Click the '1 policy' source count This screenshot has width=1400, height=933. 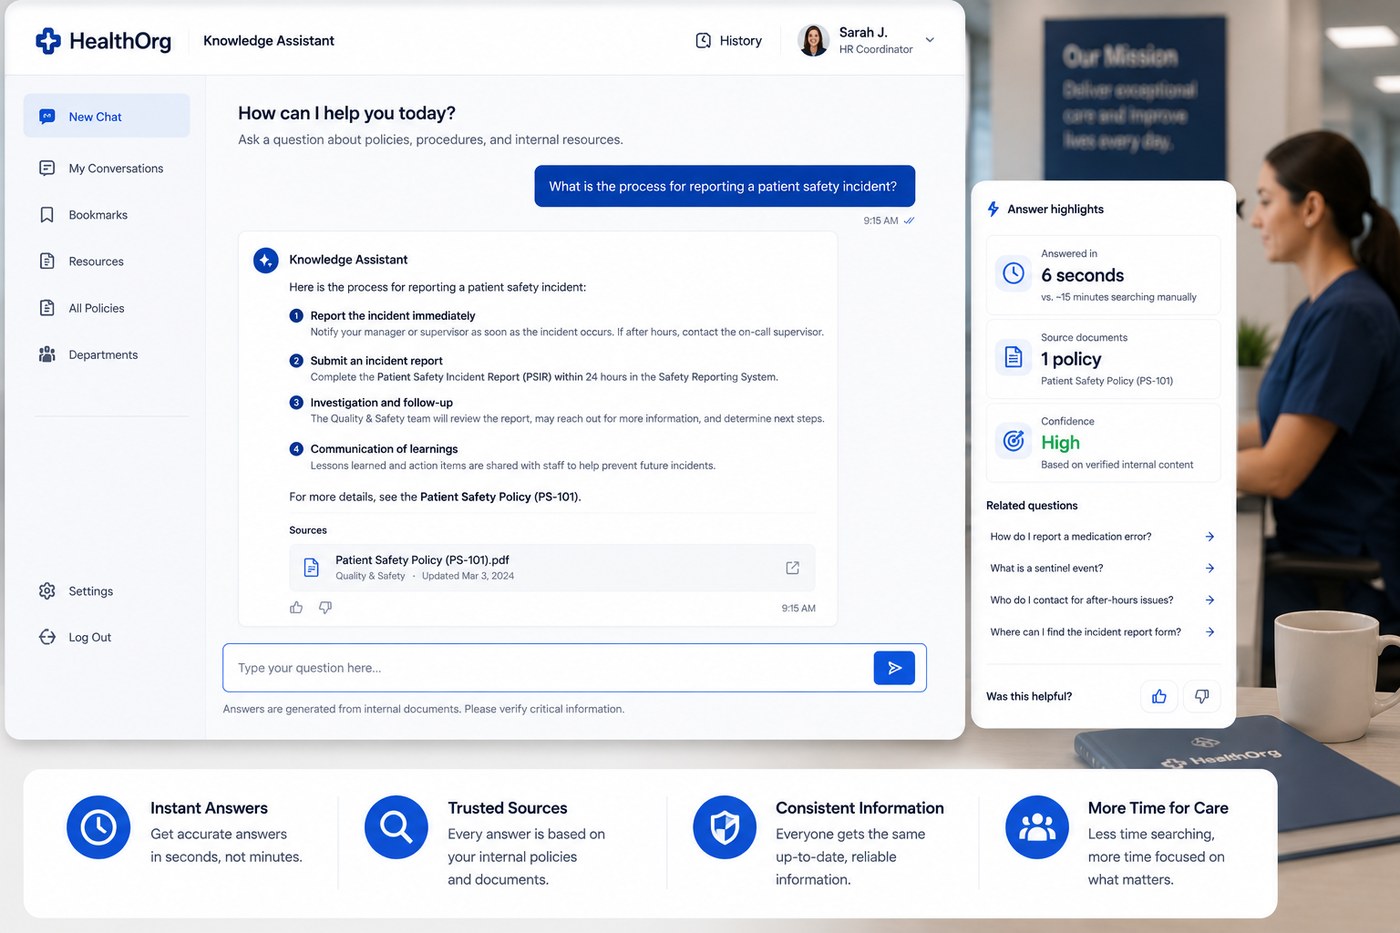1071,359
